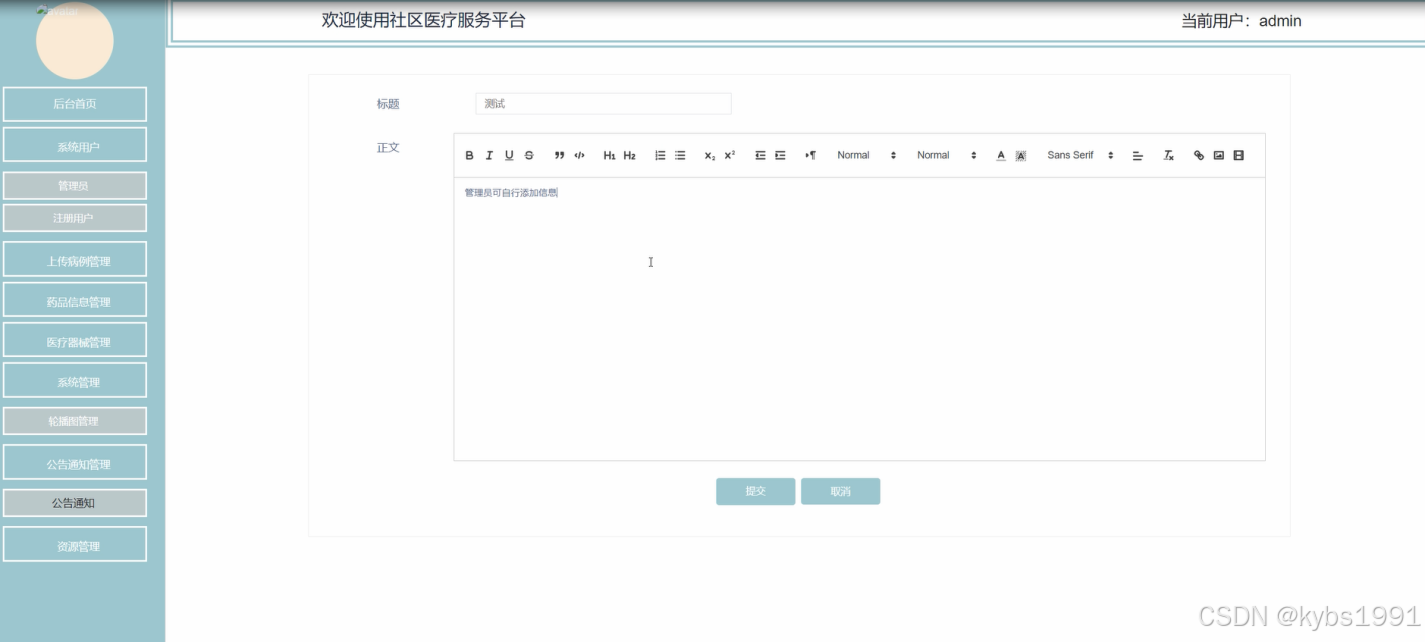Image resolution: width=1425 pixels, height=642 pixels.
Task: Insert a hyperlink with the link icon
Action: [x=1199, y=155]
